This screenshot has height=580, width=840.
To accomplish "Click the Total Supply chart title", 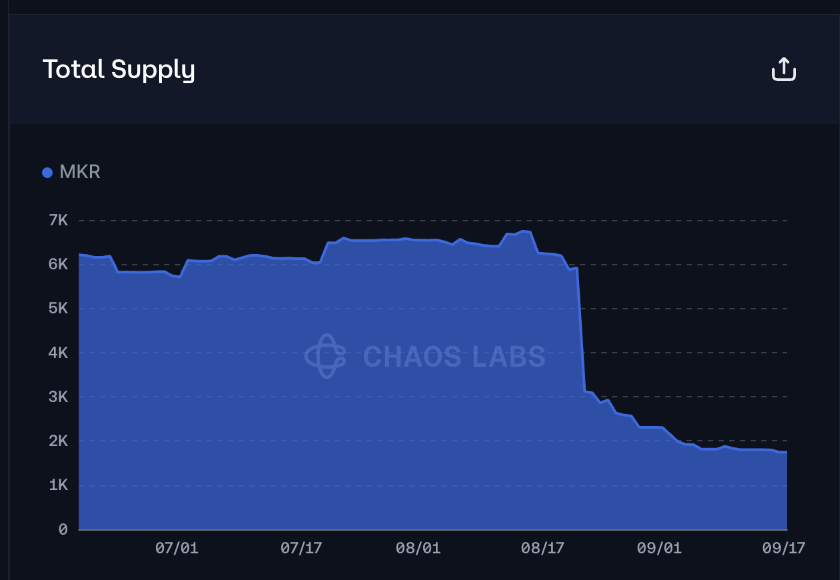I will (x=119, y=69).
